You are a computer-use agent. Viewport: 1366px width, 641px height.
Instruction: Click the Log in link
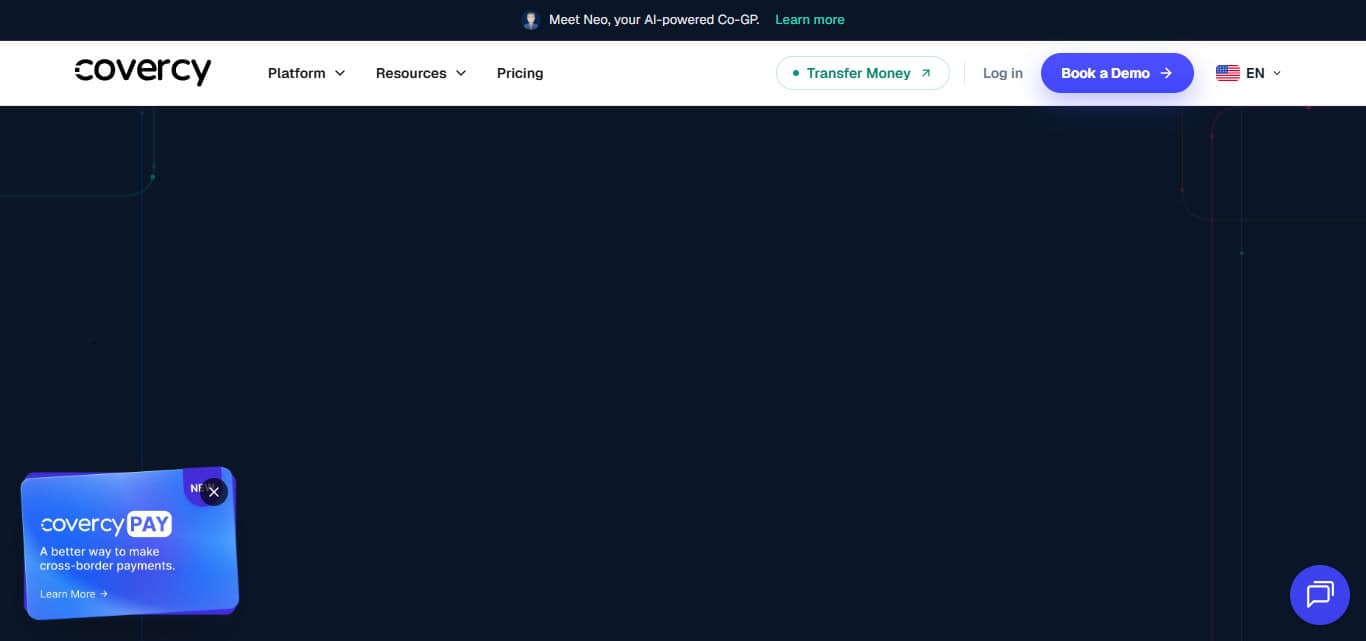click(1002, 73)
